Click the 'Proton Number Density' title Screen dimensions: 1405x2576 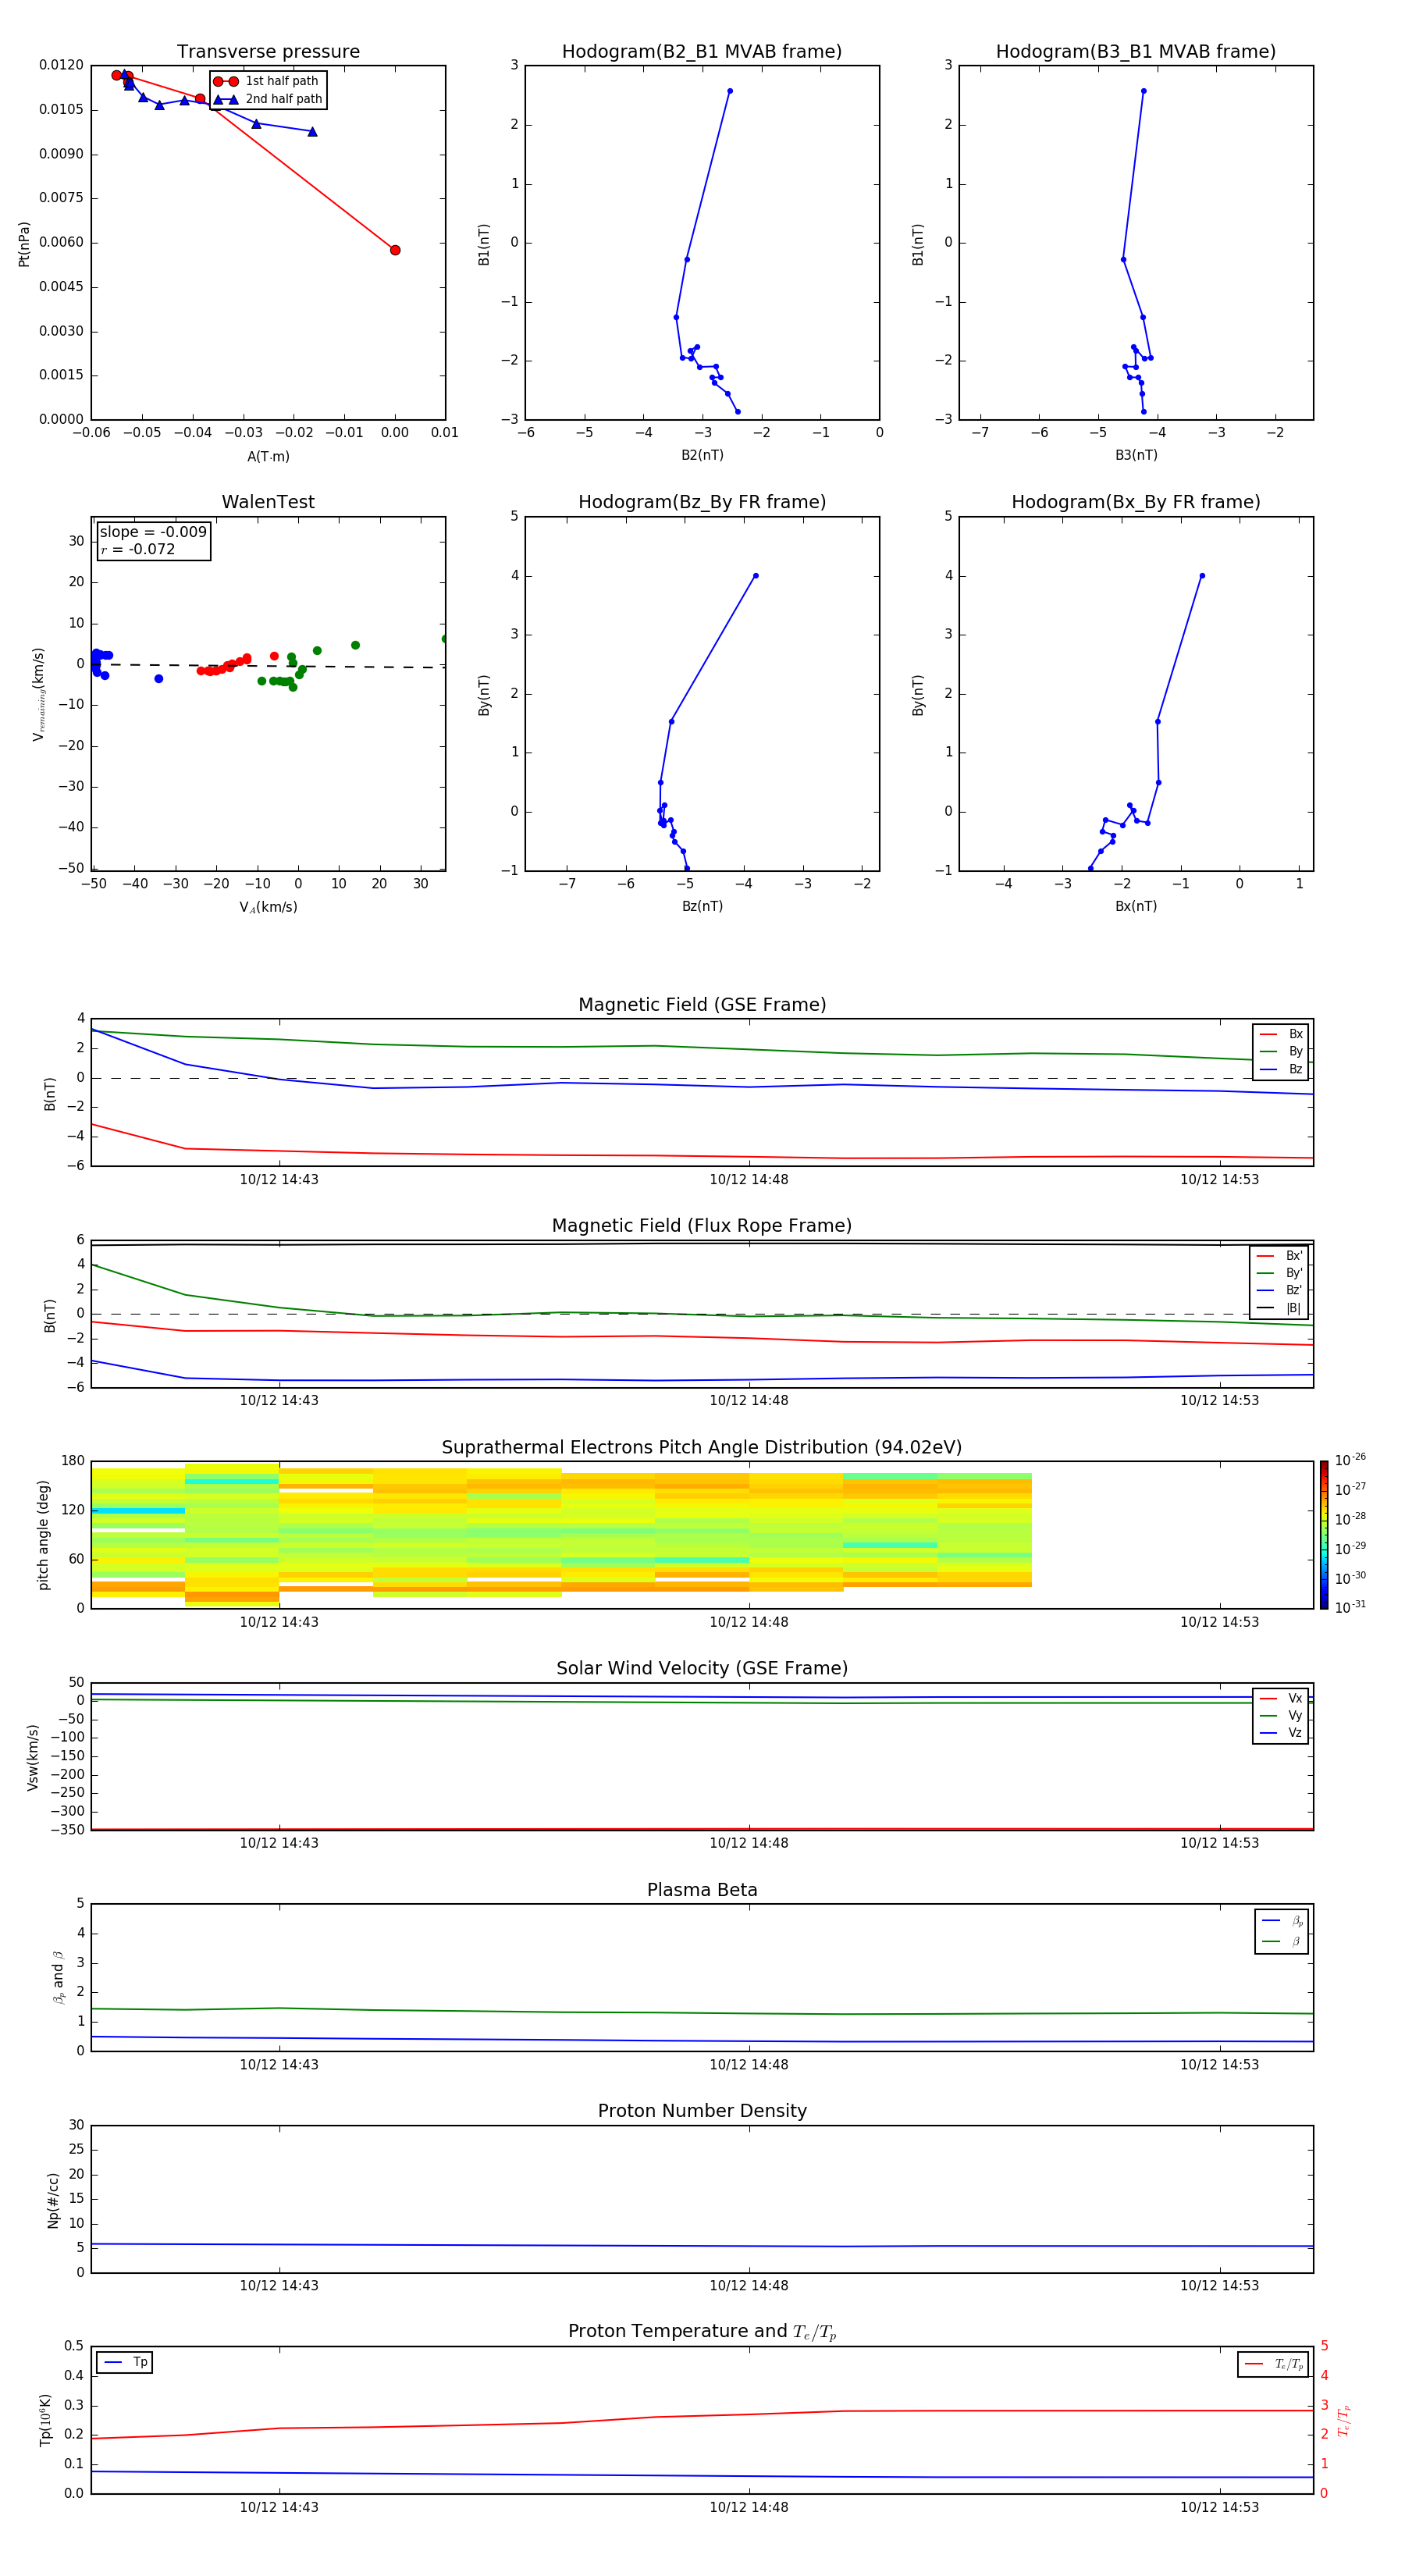[702, 2112]
